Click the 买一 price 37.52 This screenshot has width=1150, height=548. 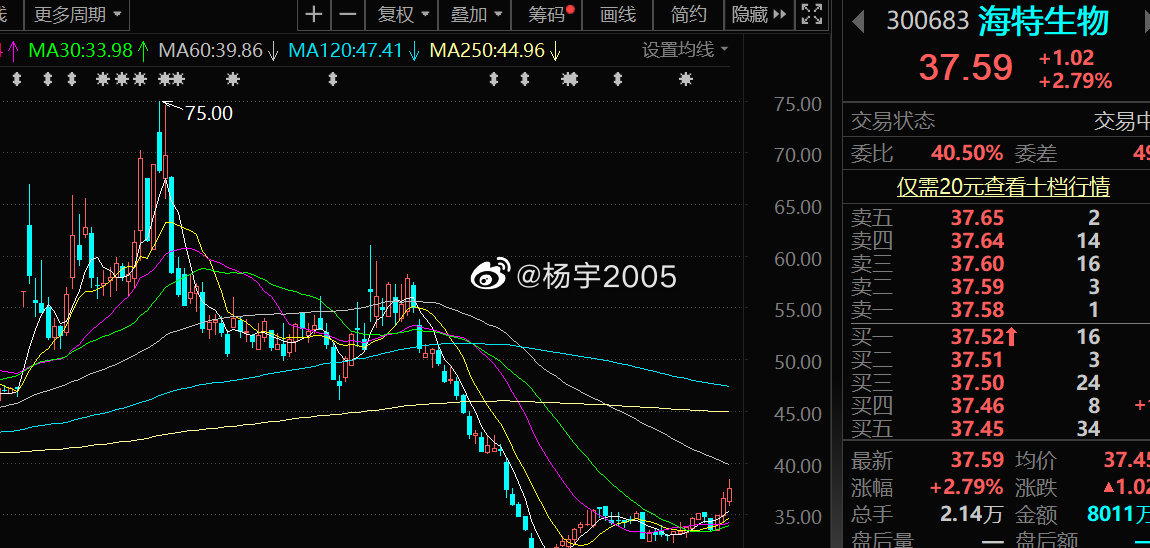[977, 337]
